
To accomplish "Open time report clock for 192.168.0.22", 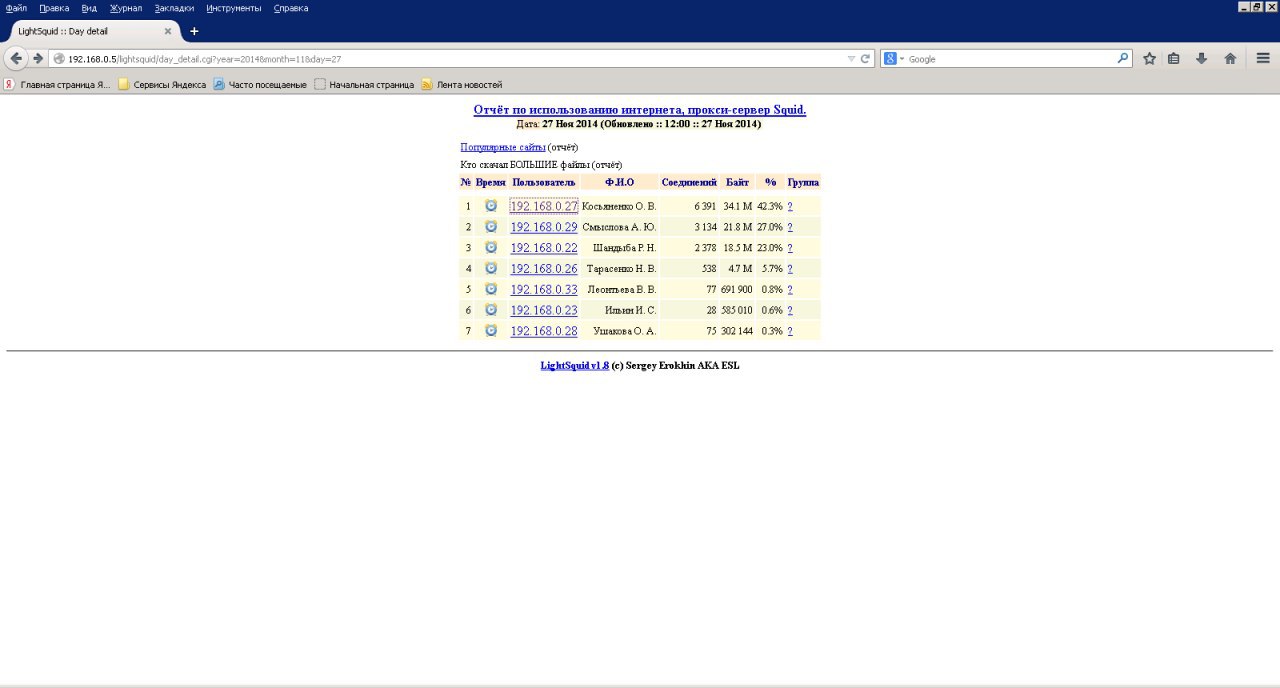I will point(491,247).
